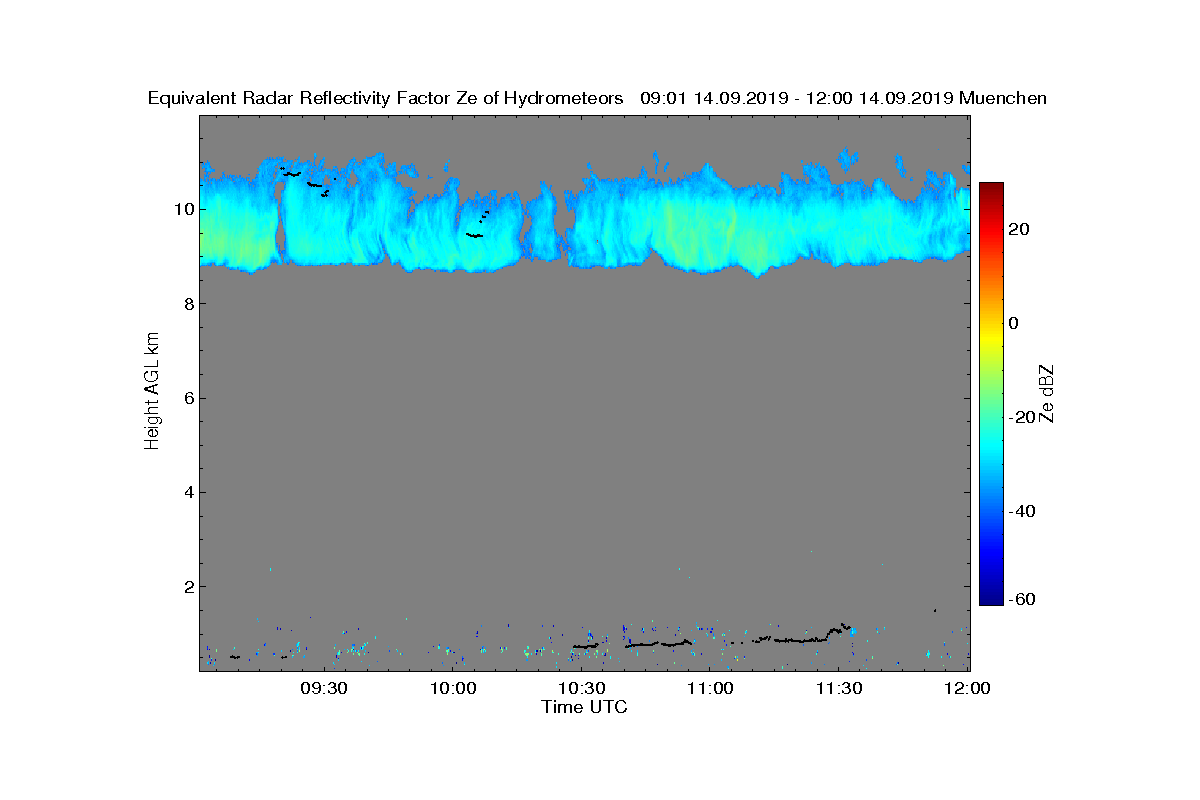Click the plot title text

pos(597,98)
